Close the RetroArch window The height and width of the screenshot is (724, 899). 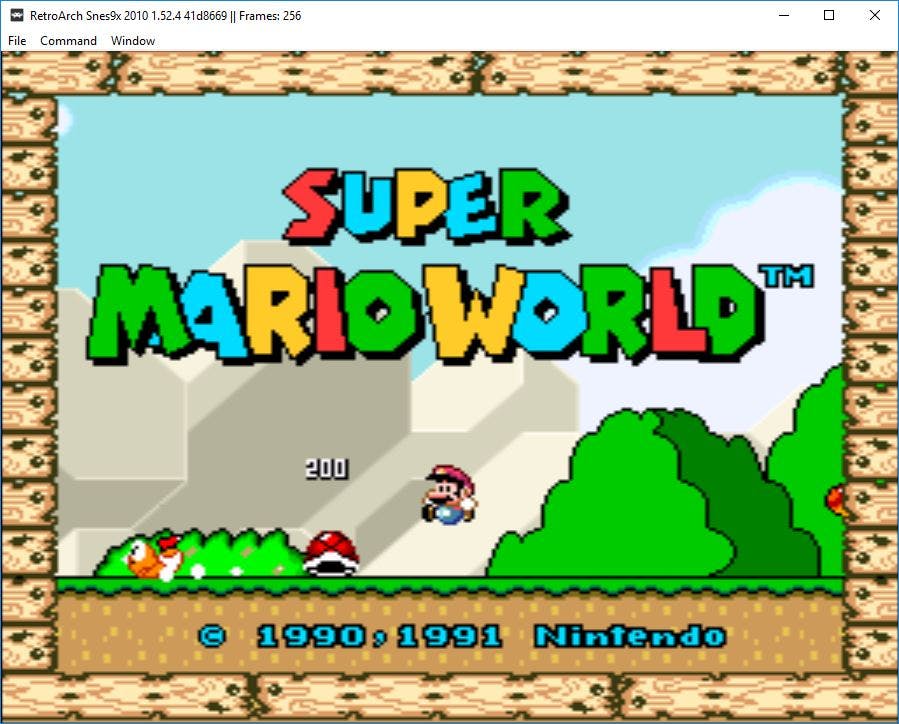click(874, 15)
